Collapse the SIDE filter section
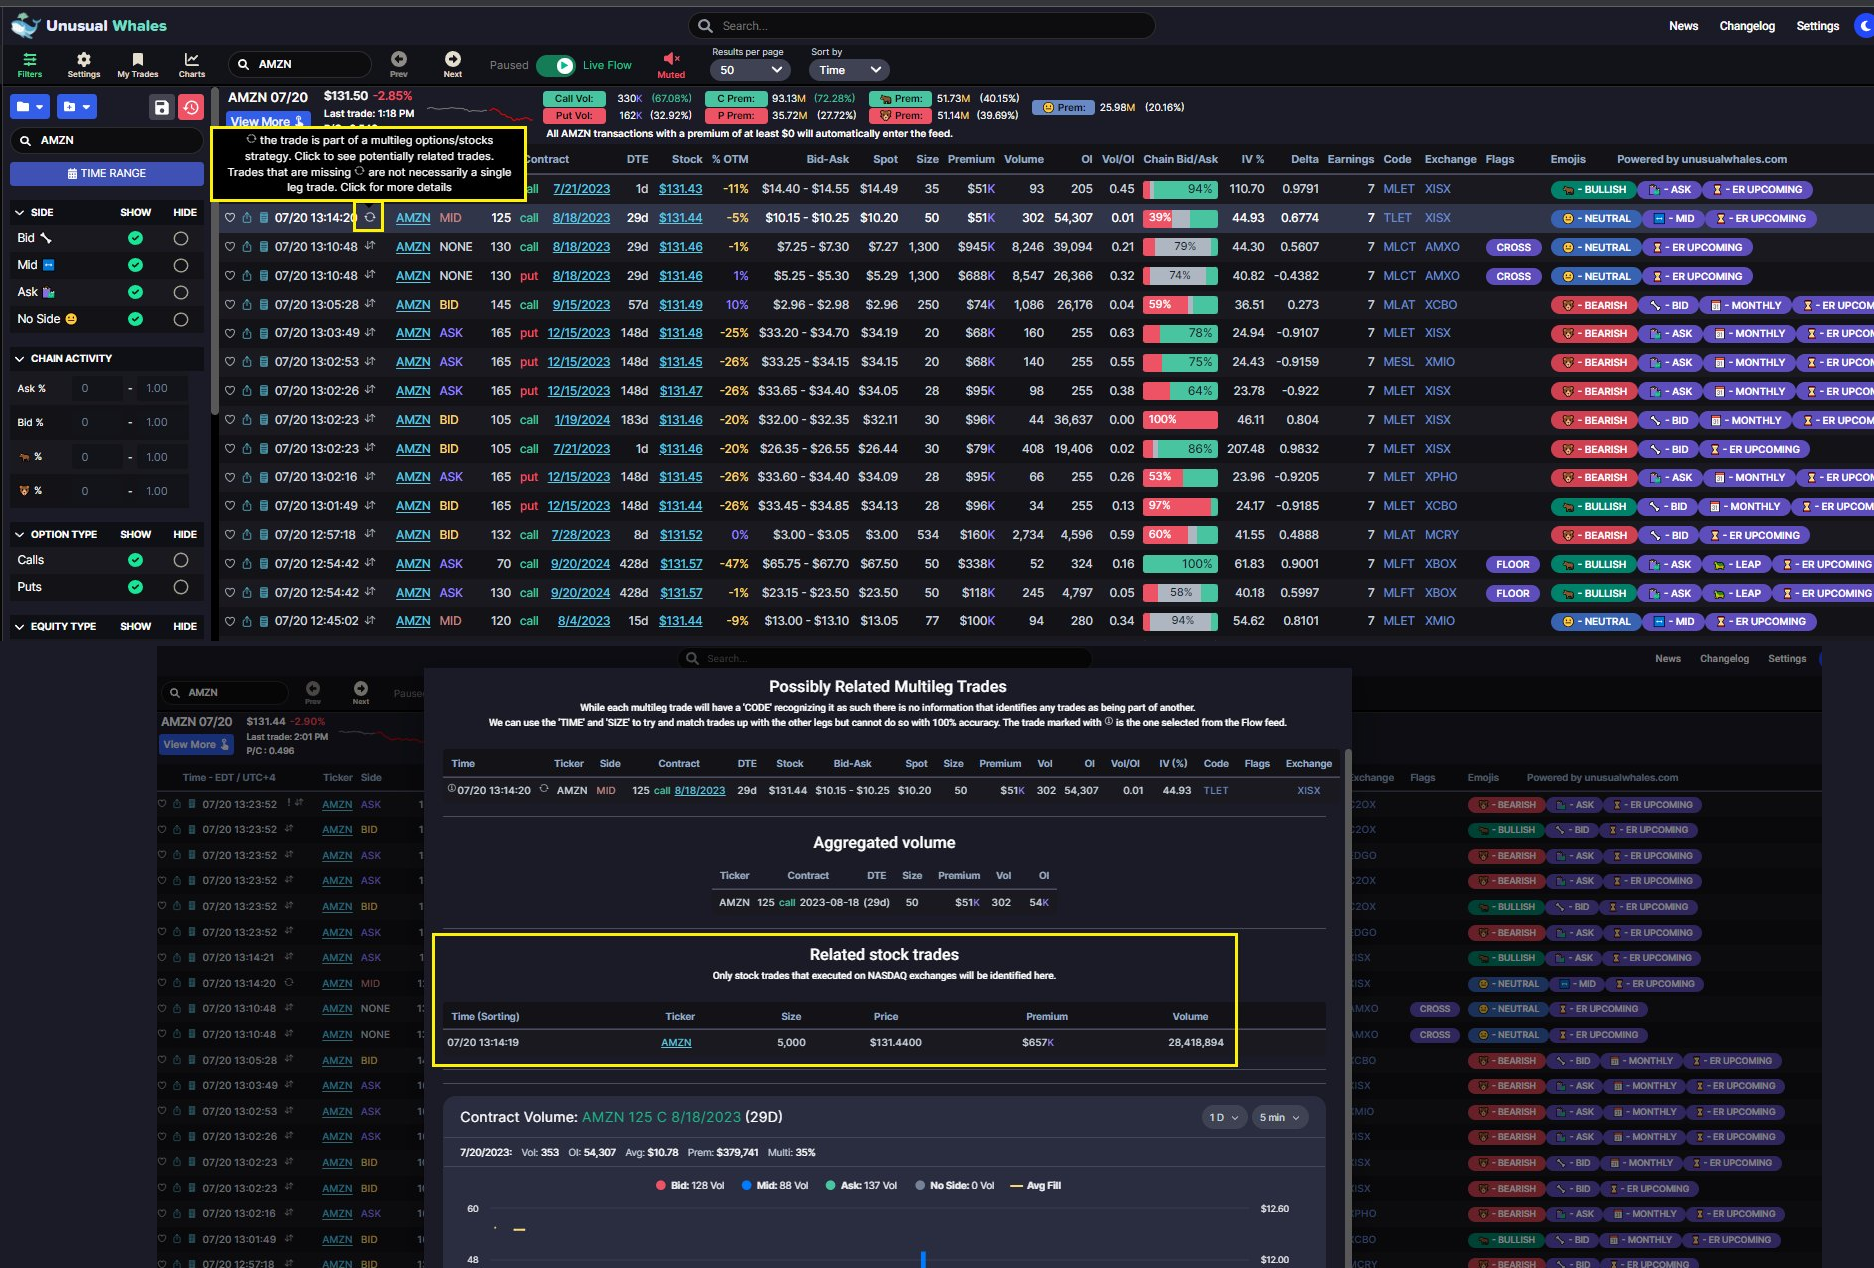 pyautogui.click(x=19, y=213)
